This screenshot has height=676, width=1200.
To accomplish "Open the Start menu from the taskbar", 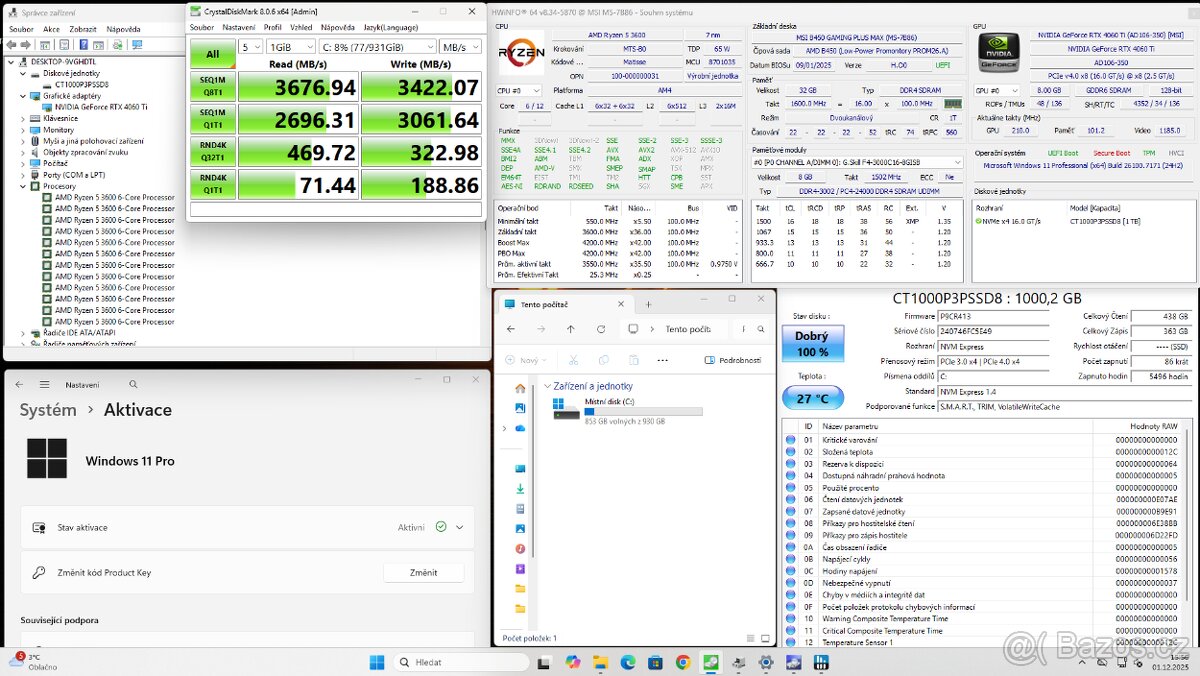I will pyautogui.click(x=376, y=661).
